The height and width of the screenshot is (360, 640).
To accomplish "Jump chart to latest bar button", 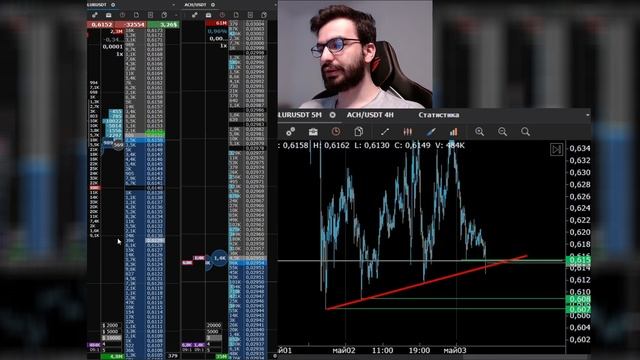I will coord(556,149).
